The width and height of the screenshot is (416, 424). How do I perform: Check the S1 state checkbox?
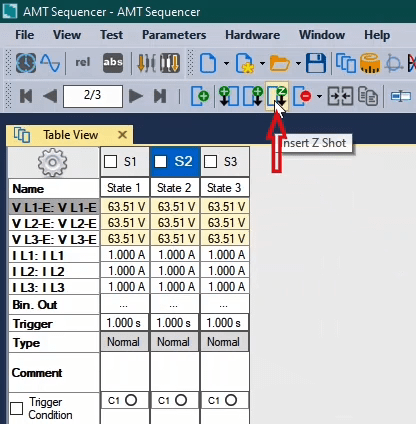coord(110,162)
